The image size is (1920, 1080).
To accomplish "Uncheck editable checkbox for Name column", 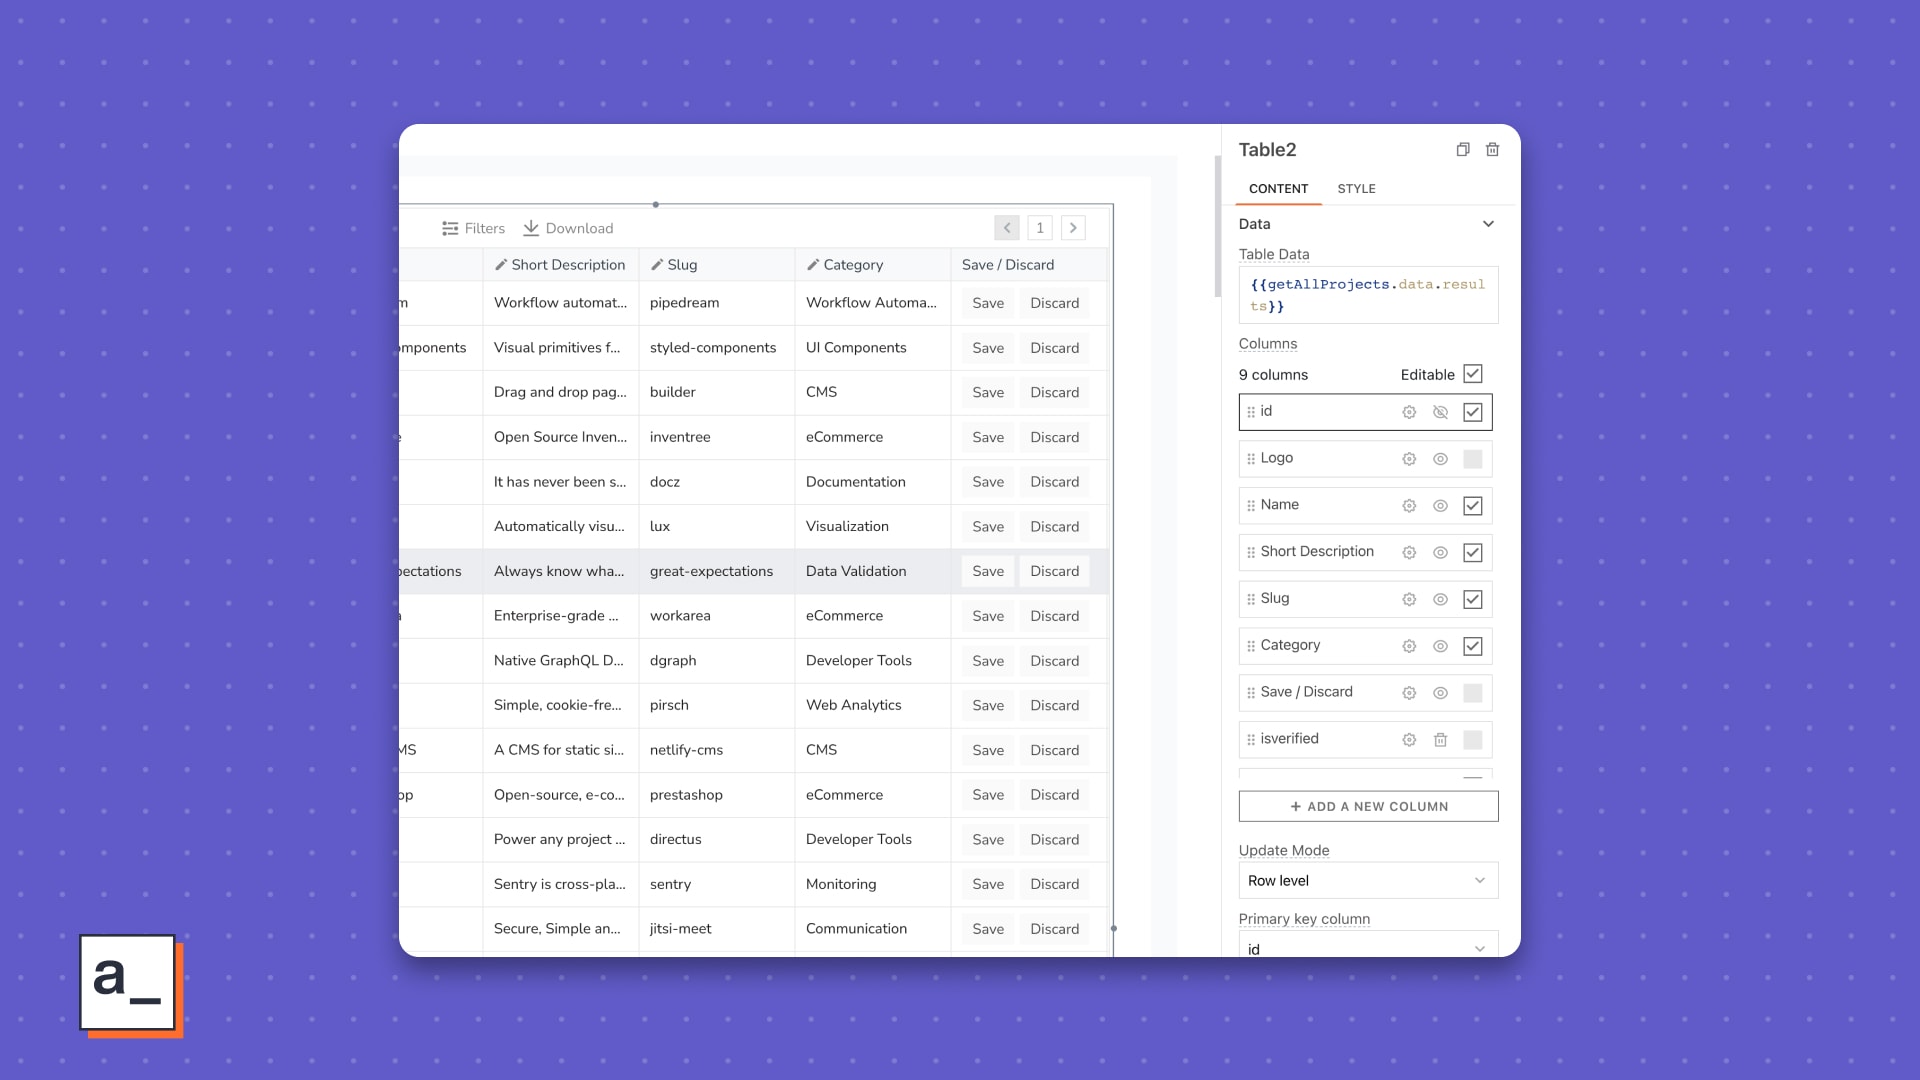I will pyautogui.click(x=1473, y=506).
